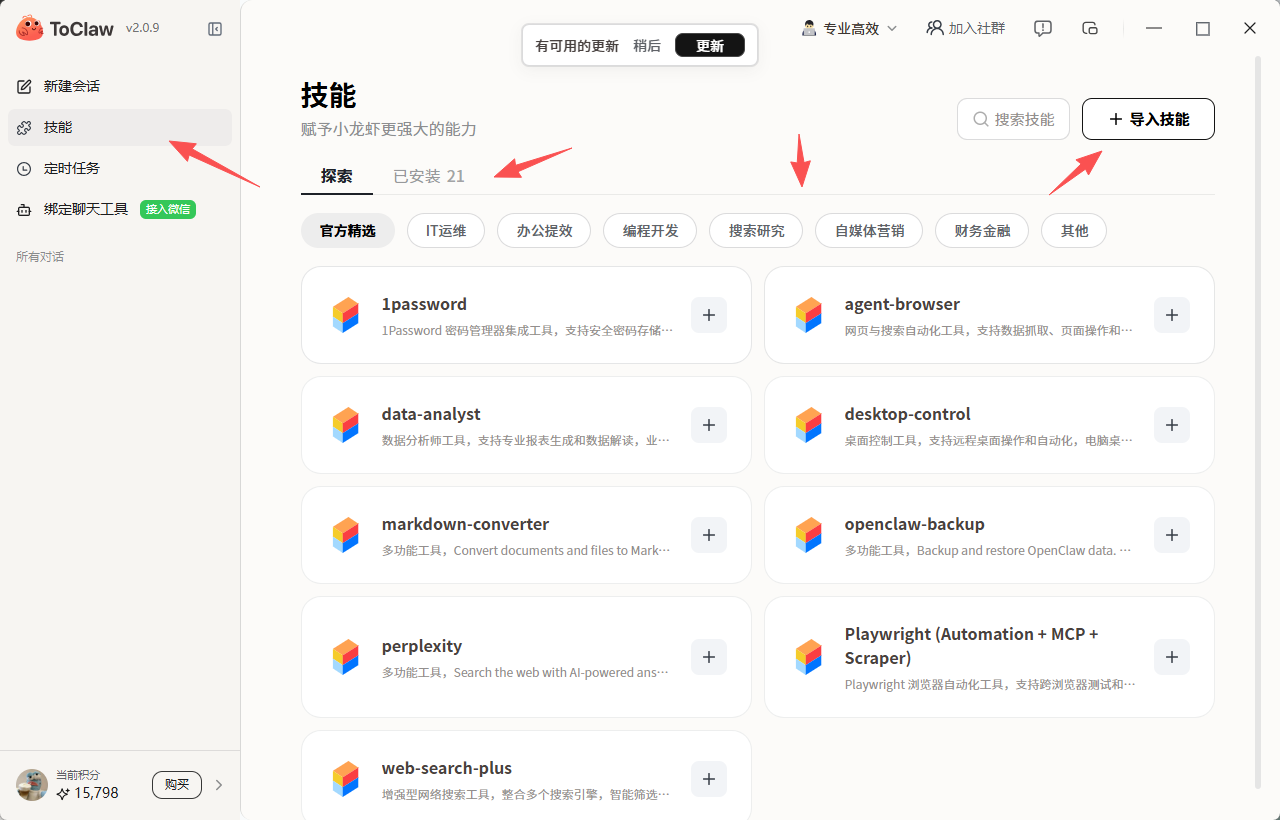Click the agent-browser skill cube icon

pyautogui.click(x=808, y=315)
